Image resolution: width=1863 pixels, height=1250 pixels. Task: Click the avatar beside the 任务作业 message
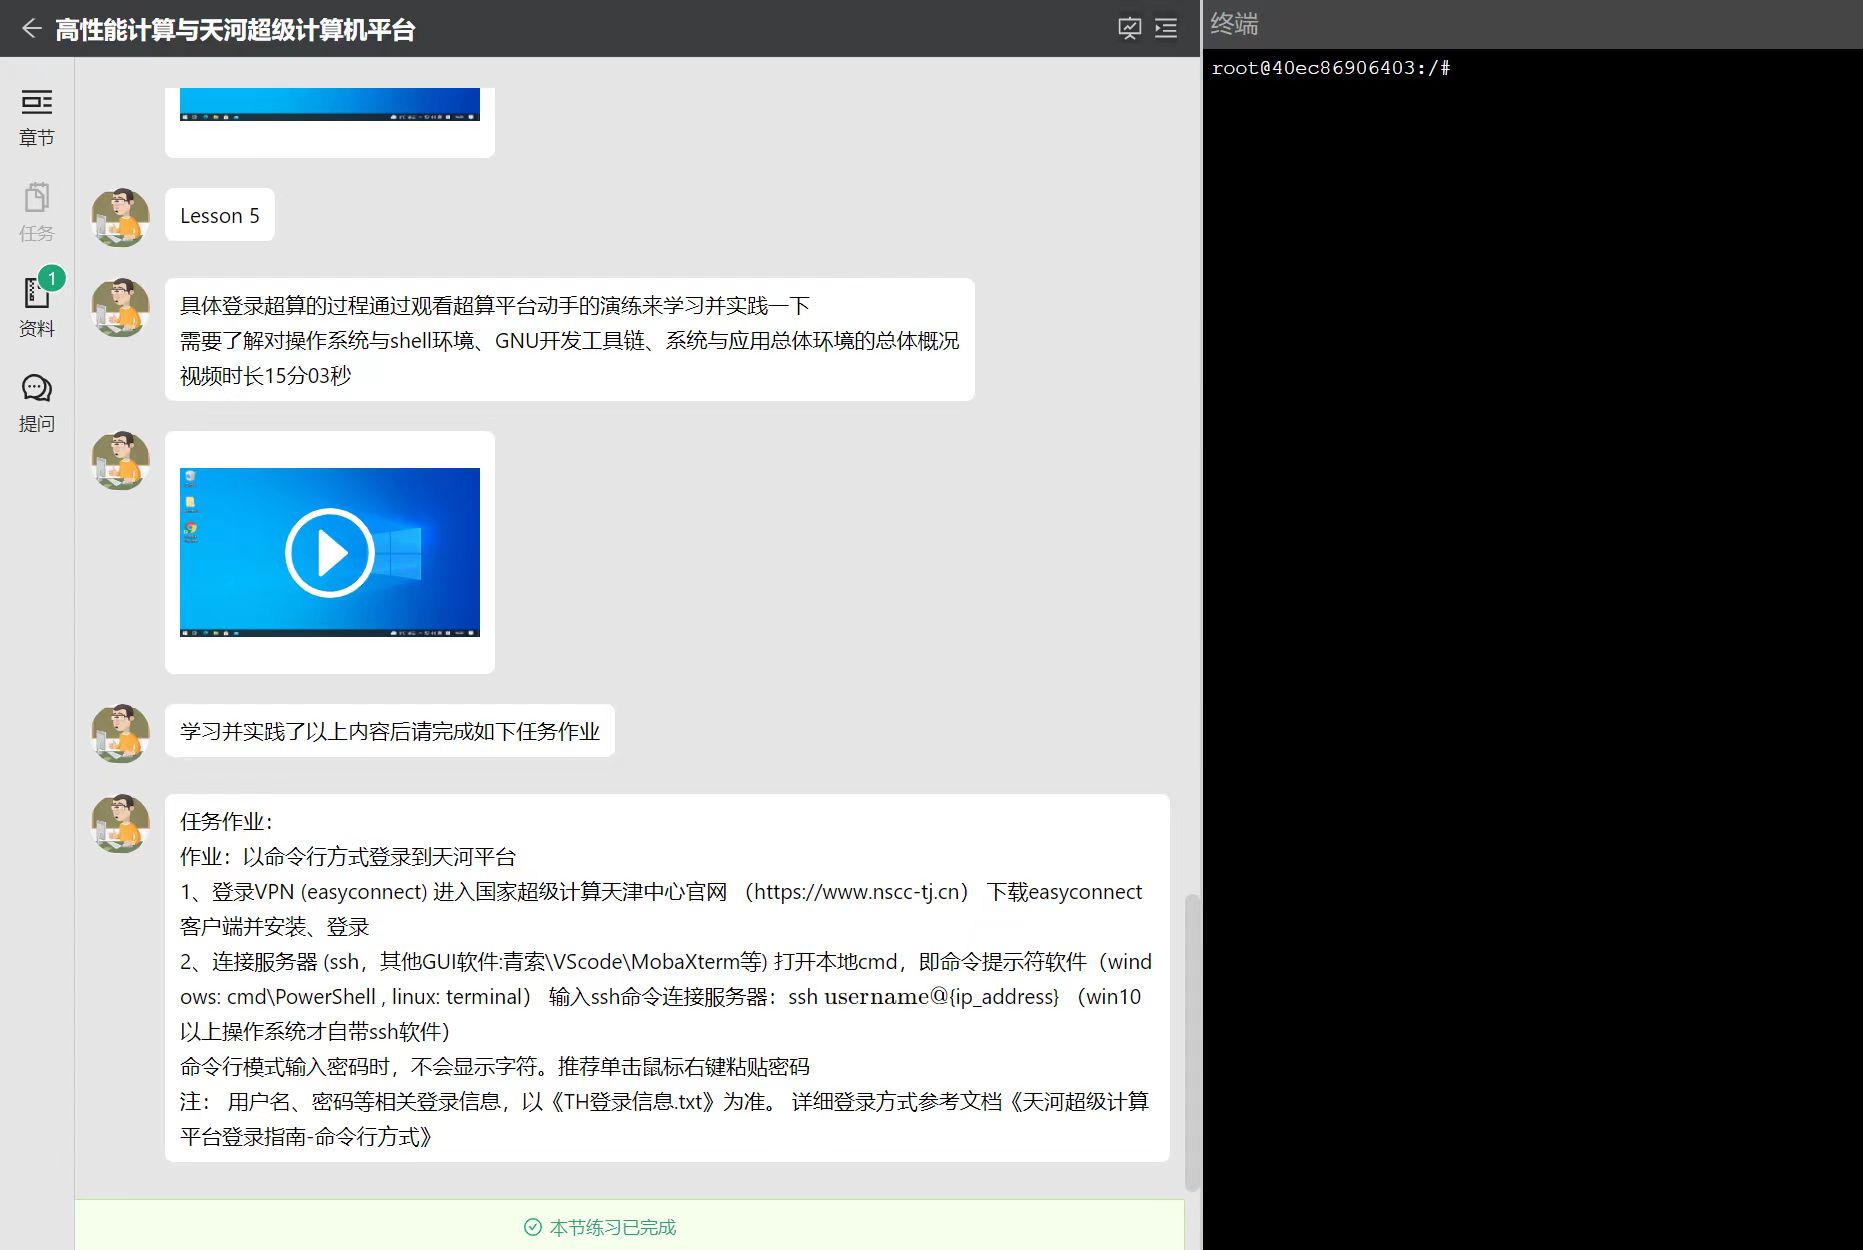tap(121, 823)
